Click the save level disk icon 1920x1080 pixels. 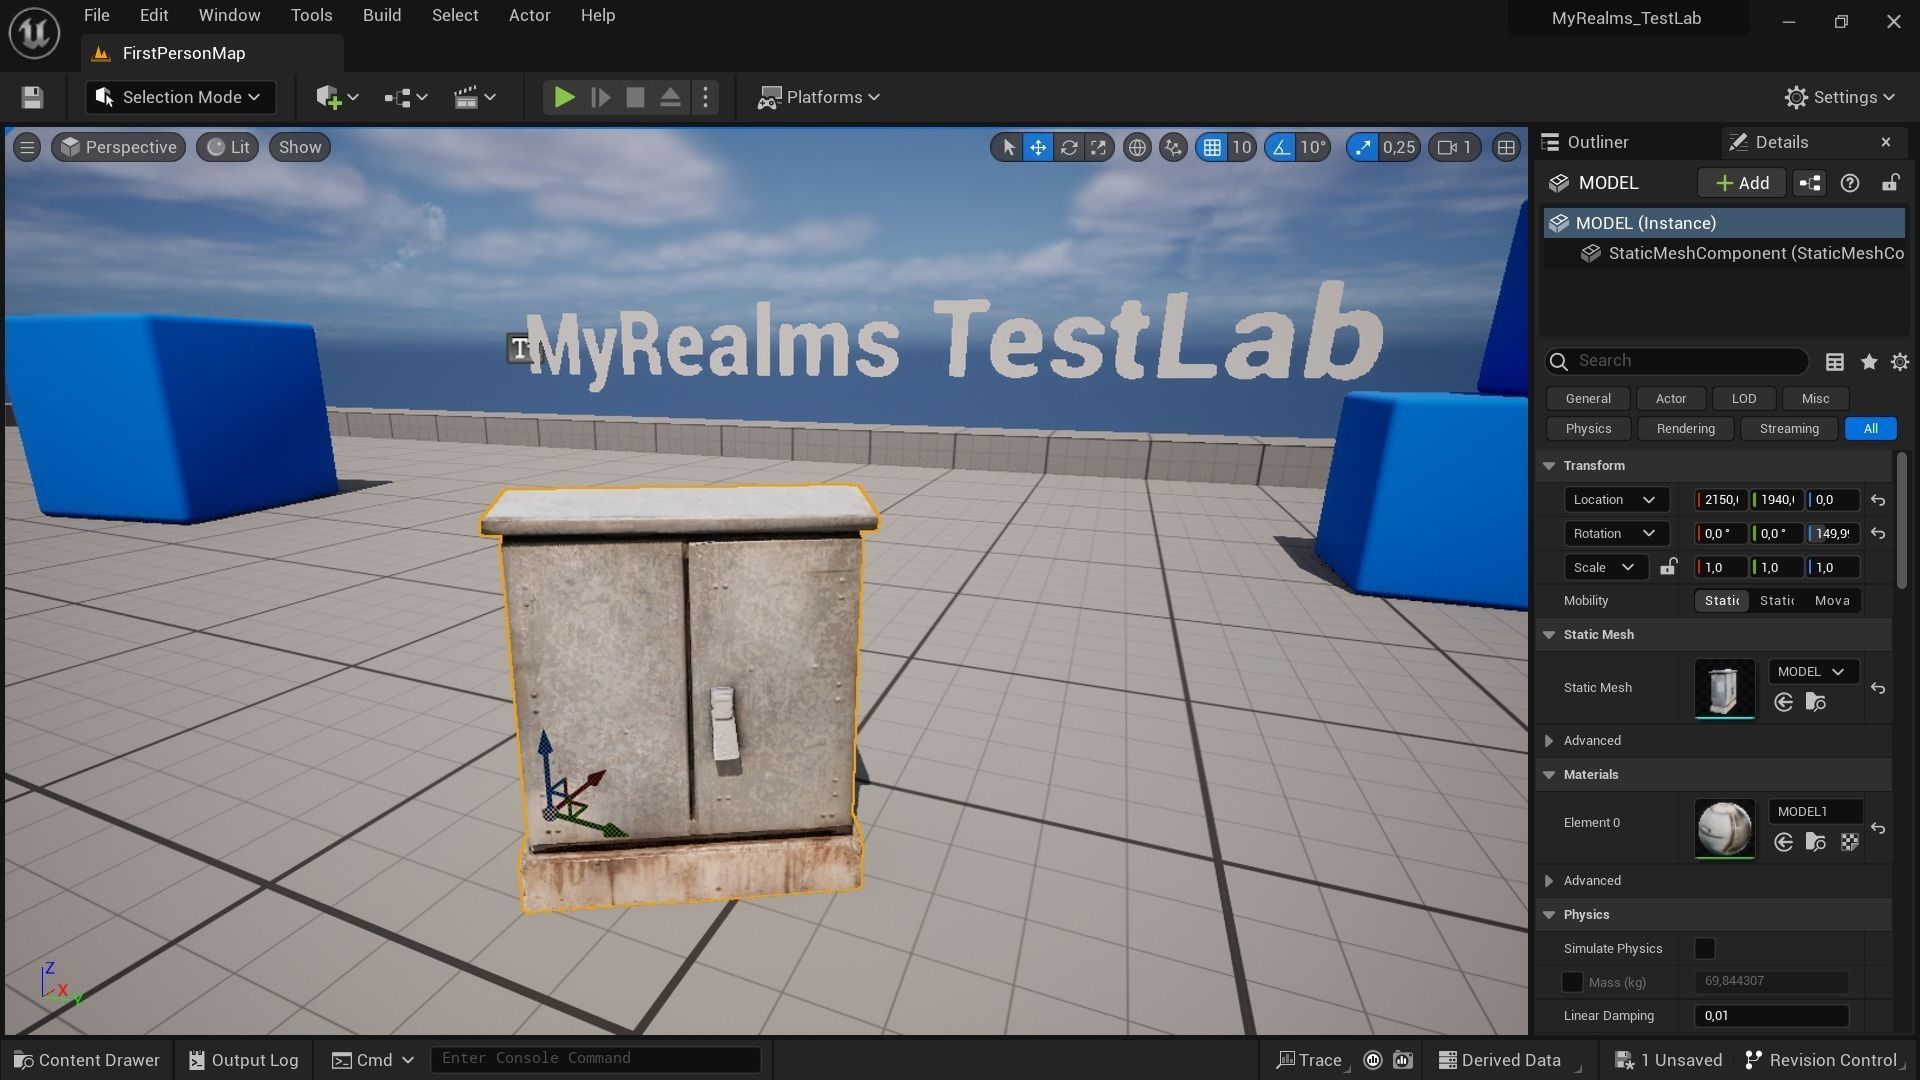click(x=32, y=97)
